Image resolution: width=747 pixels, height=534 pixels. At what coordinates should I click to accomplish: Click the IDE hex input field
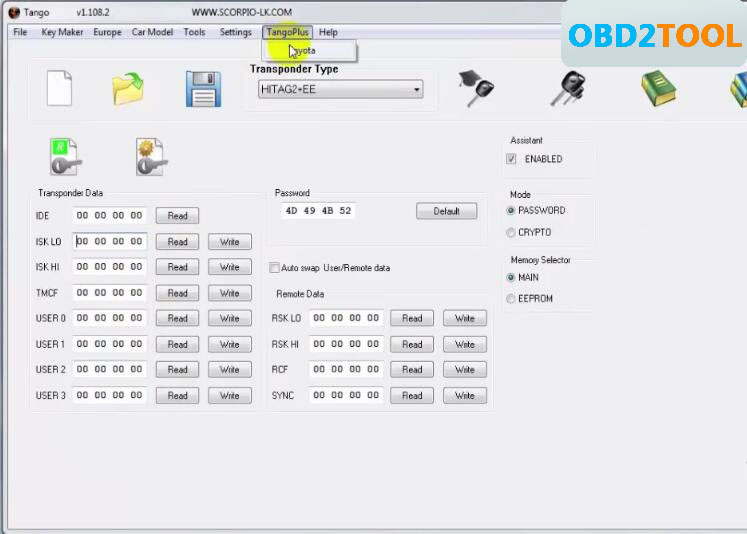[x=110, y=215]
